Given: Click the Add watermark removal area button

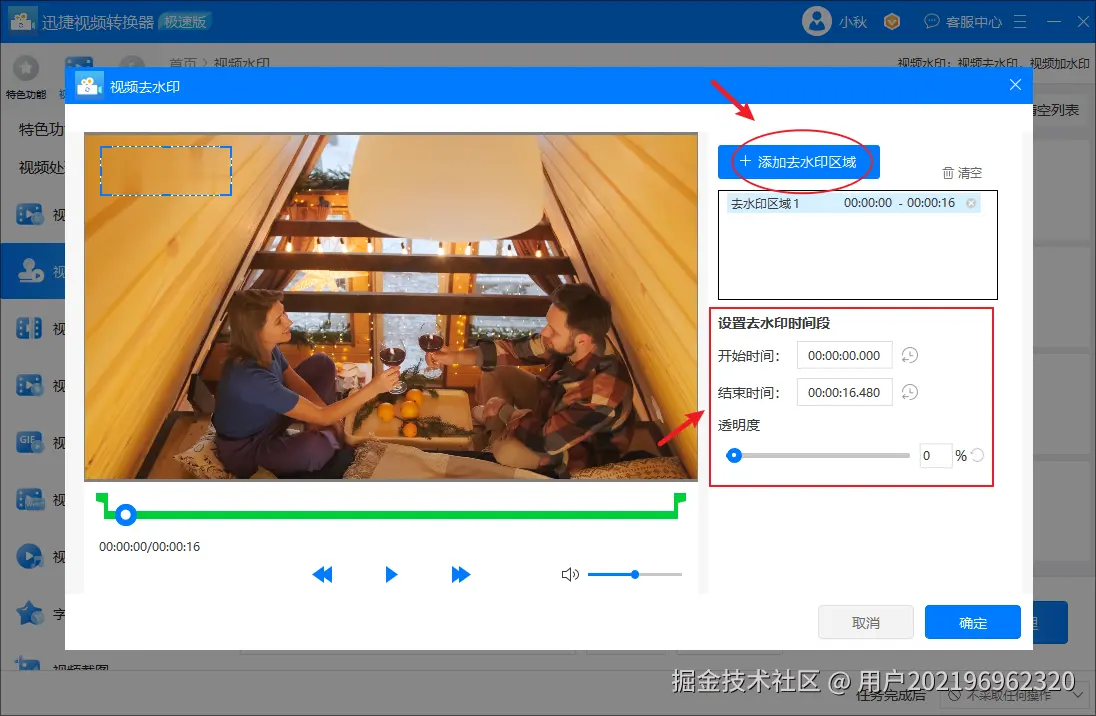Looking at the screenshot, I should pyautogui.click(x=798, y=162).
